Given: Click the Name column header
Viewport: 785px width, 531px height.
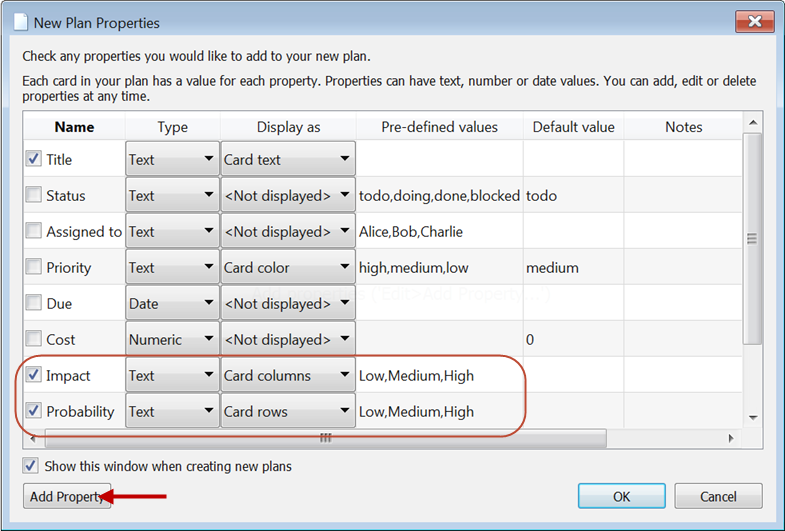Looking at the screenshot, I should tap(74, 127).
